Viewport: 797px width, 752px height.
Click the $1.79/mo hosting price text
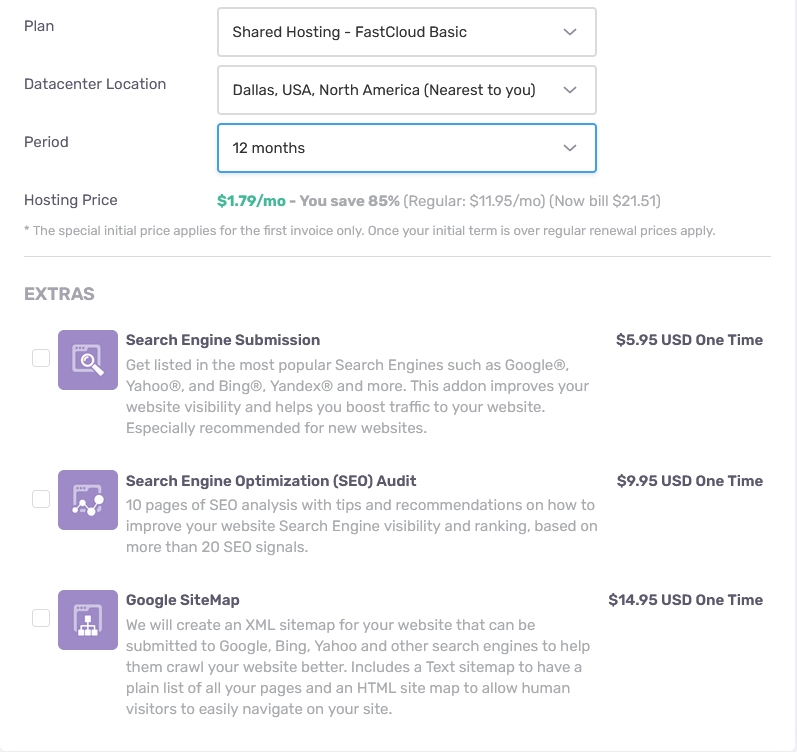[251, 201]
